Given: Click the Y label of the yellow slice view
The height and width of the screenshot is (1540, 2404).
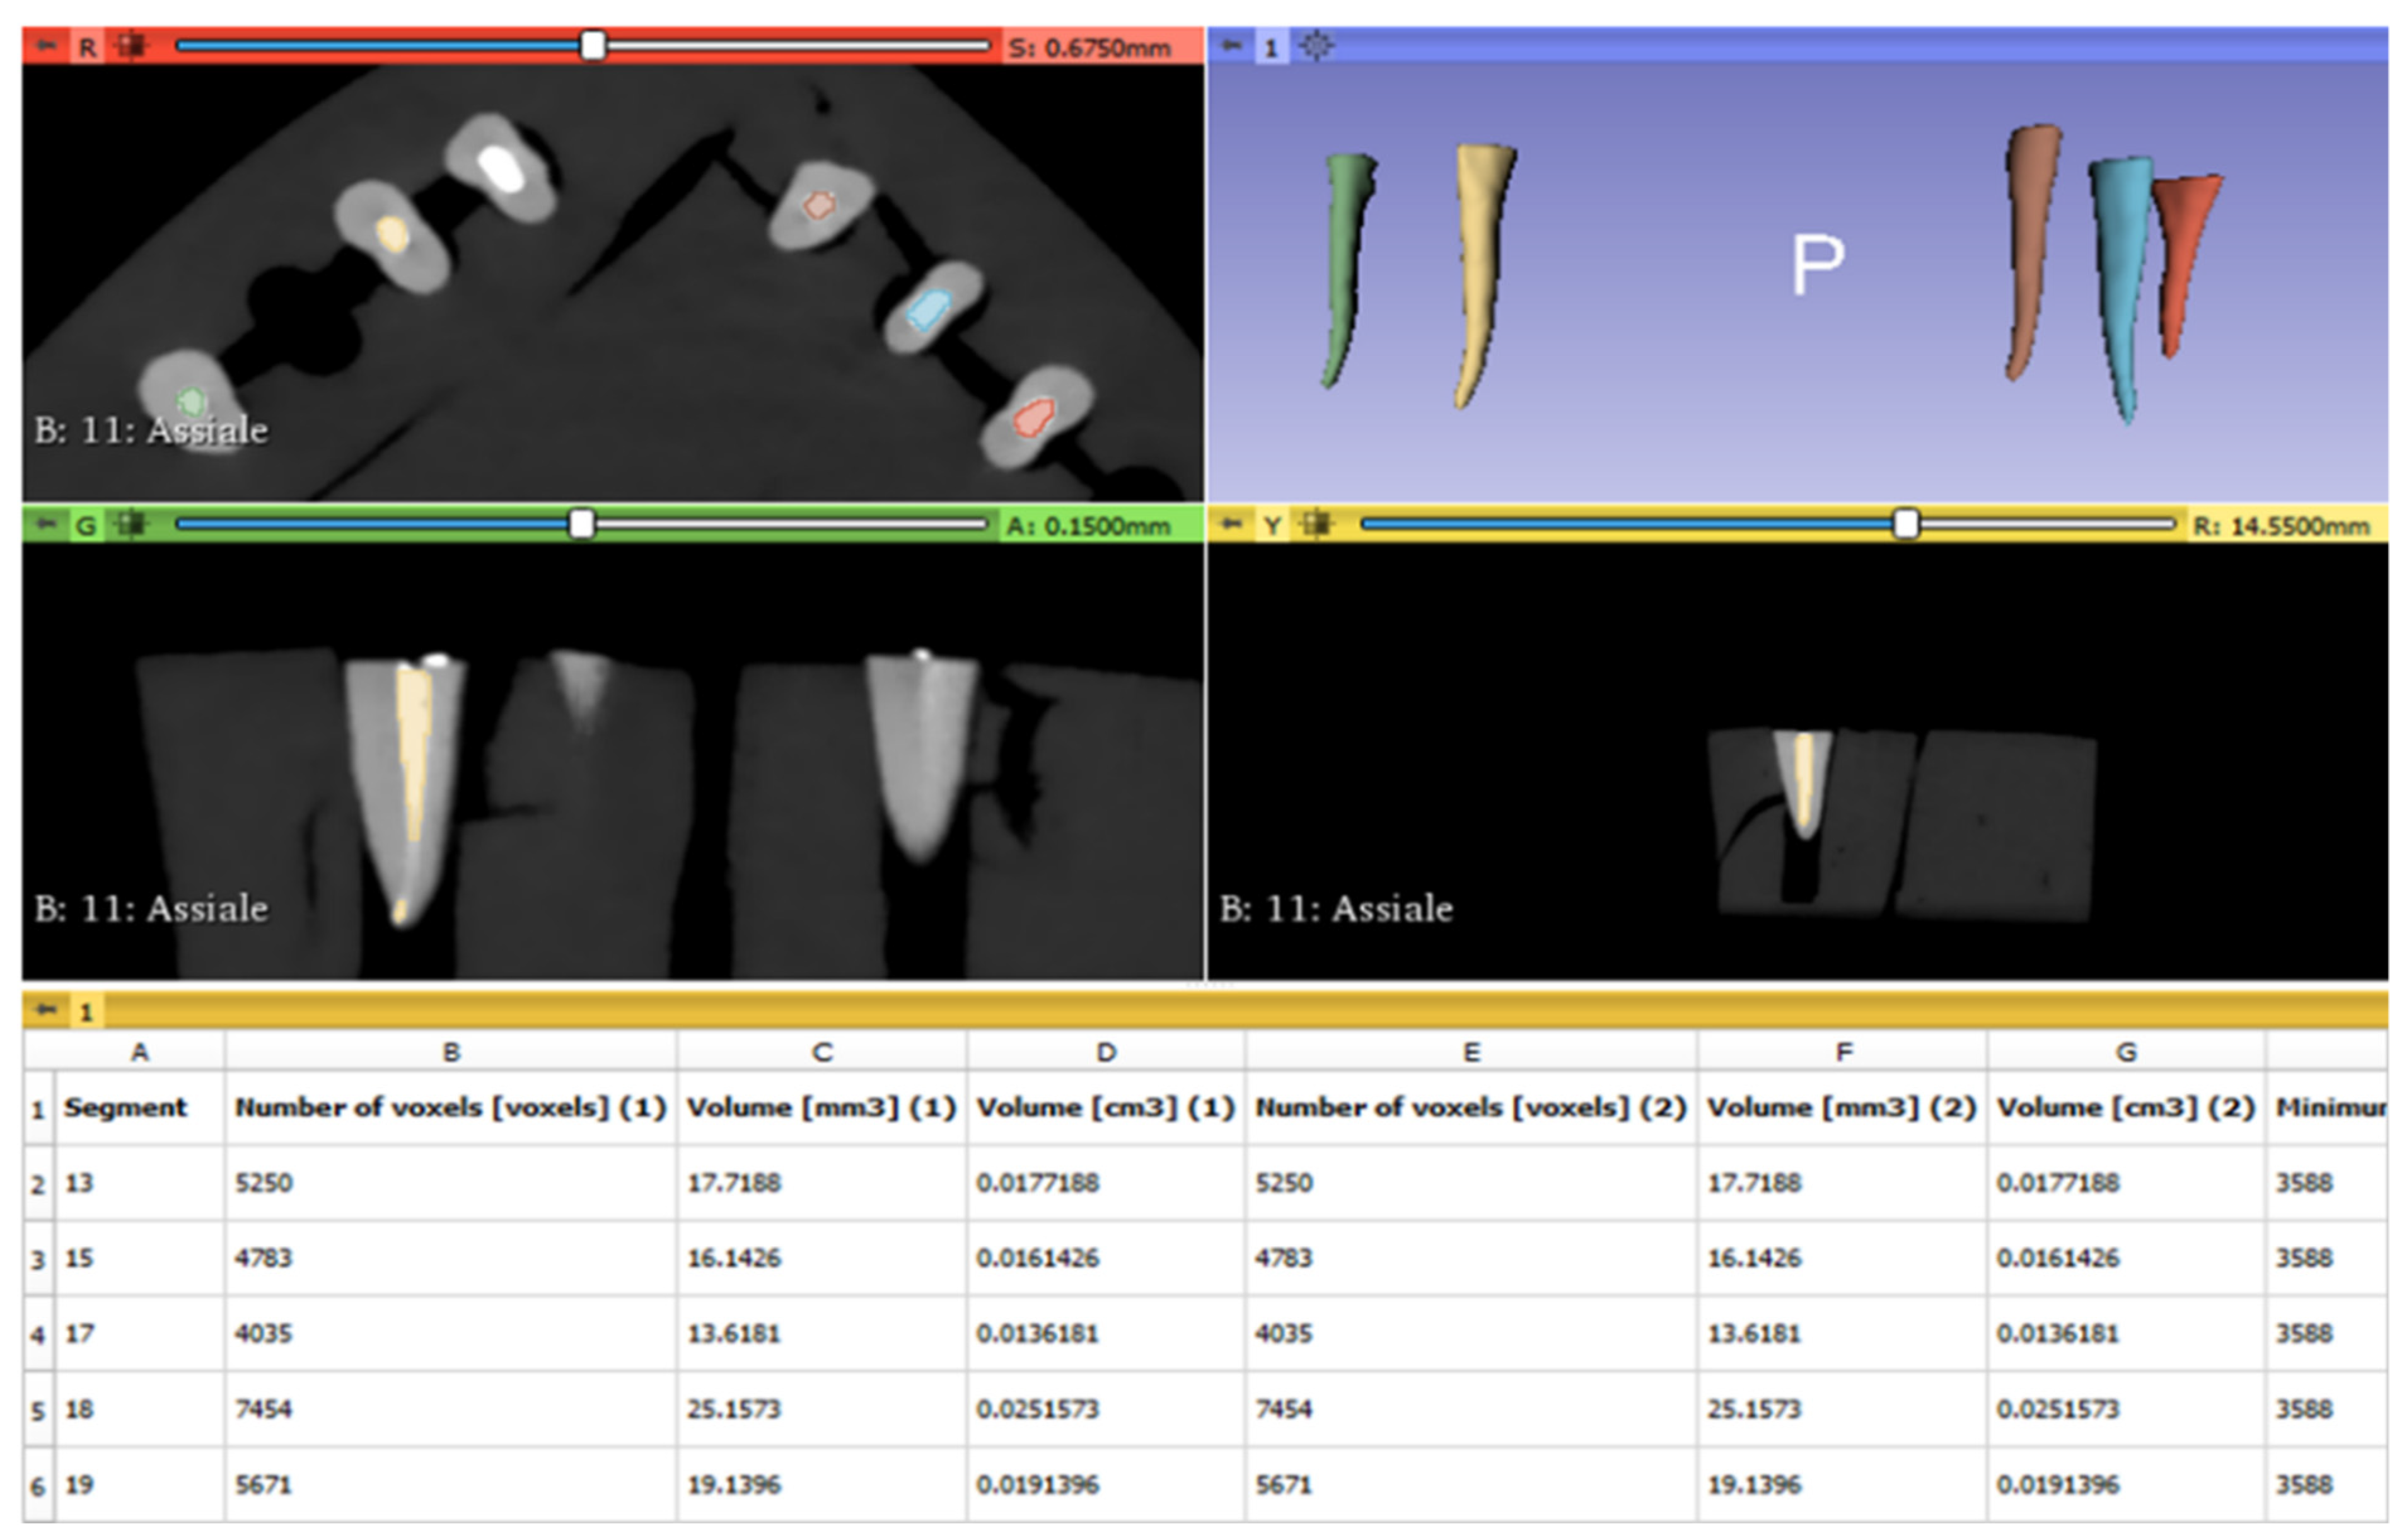Looking at the screenshot, I should point(1272,525).
